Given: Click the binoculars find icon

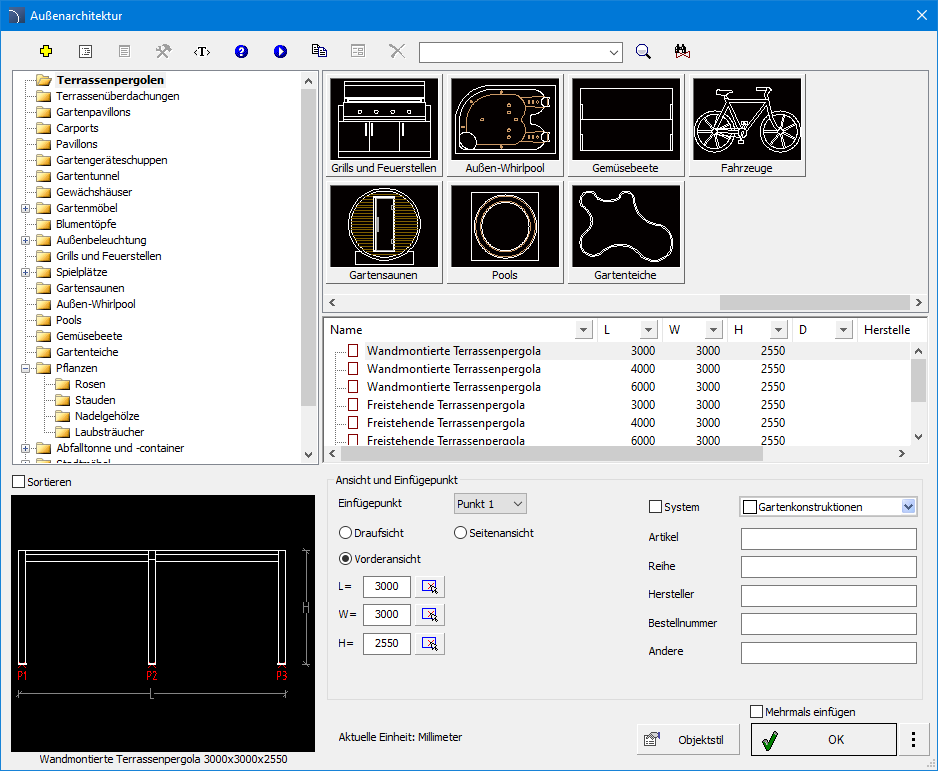Looking at the screenshot, I should point(683,51).
